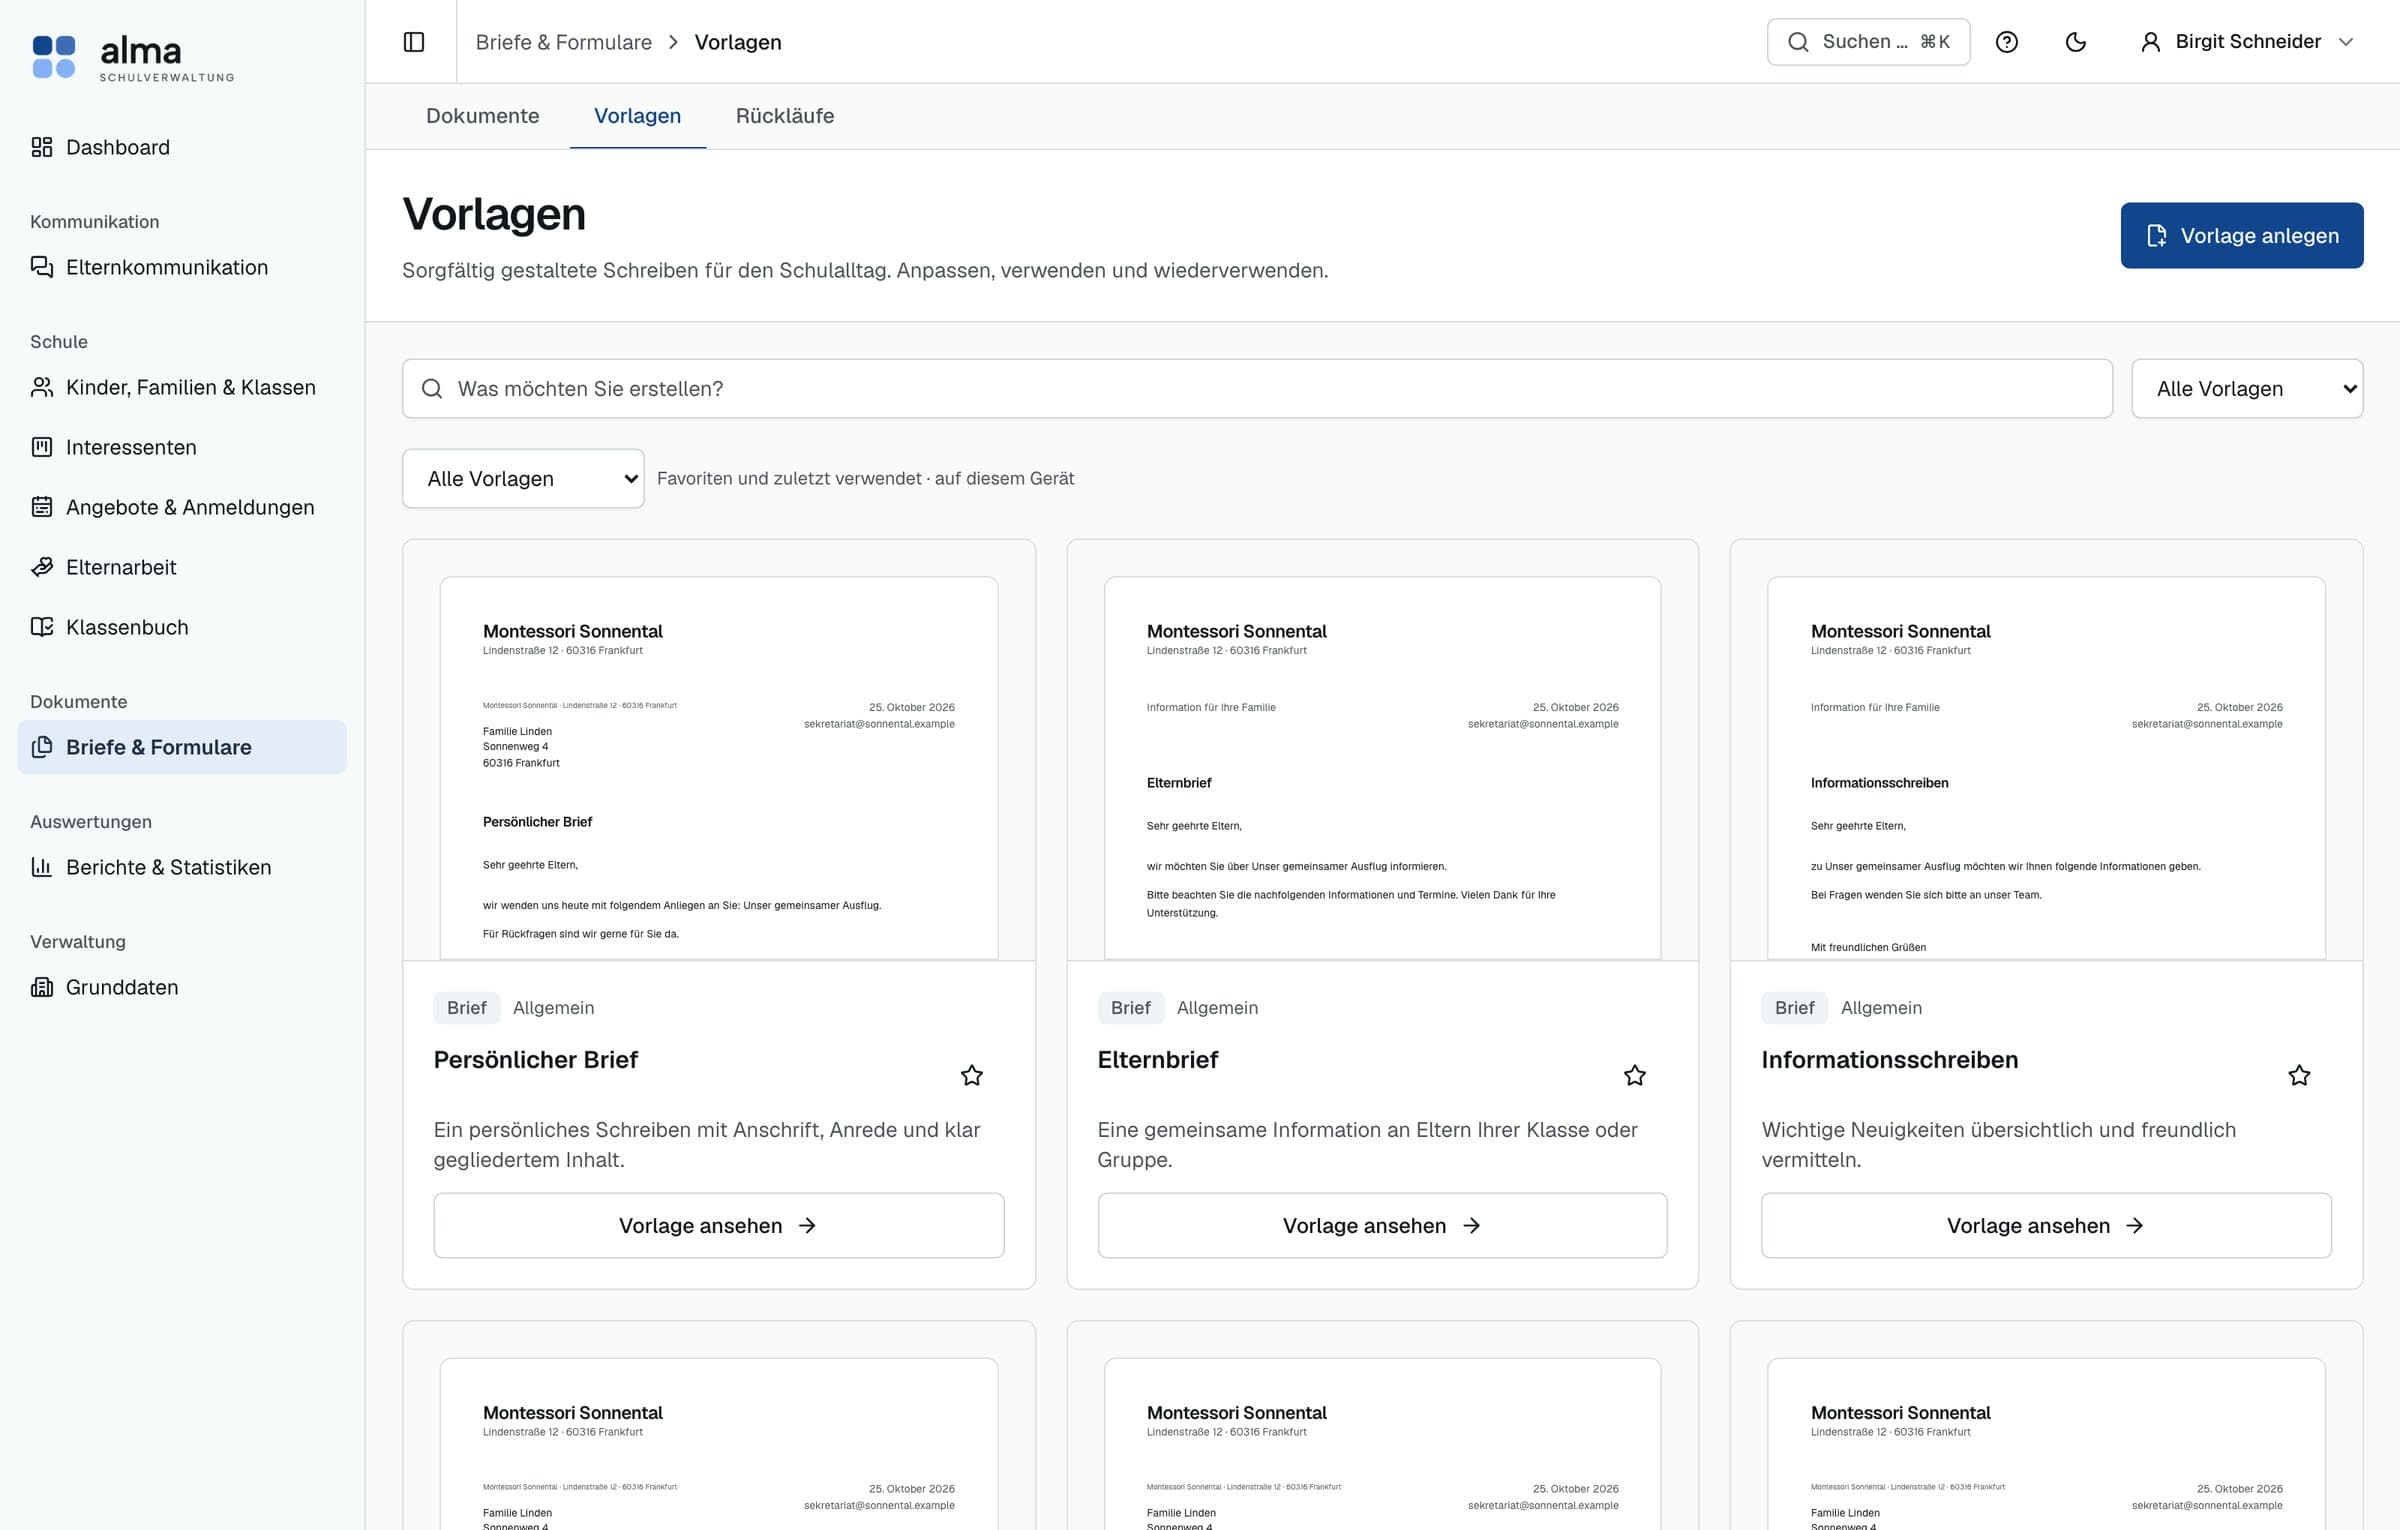Toggle dark mode with the moon icon
This screenshot has width=2400, height=1530.
pos(2076,42)
